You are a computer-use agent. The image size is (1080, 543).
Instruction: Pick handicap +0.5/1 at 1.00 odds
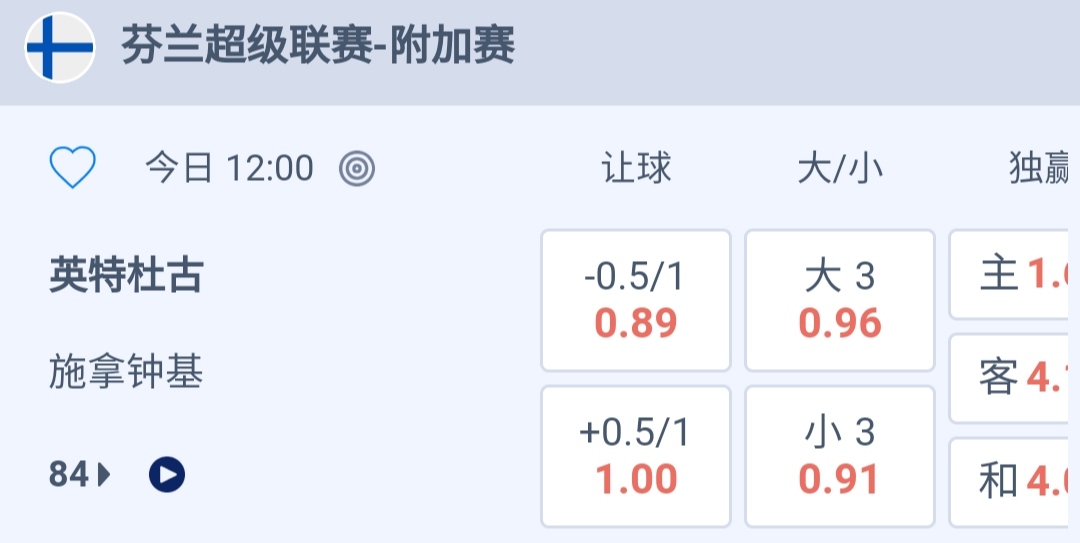[636, 456]
